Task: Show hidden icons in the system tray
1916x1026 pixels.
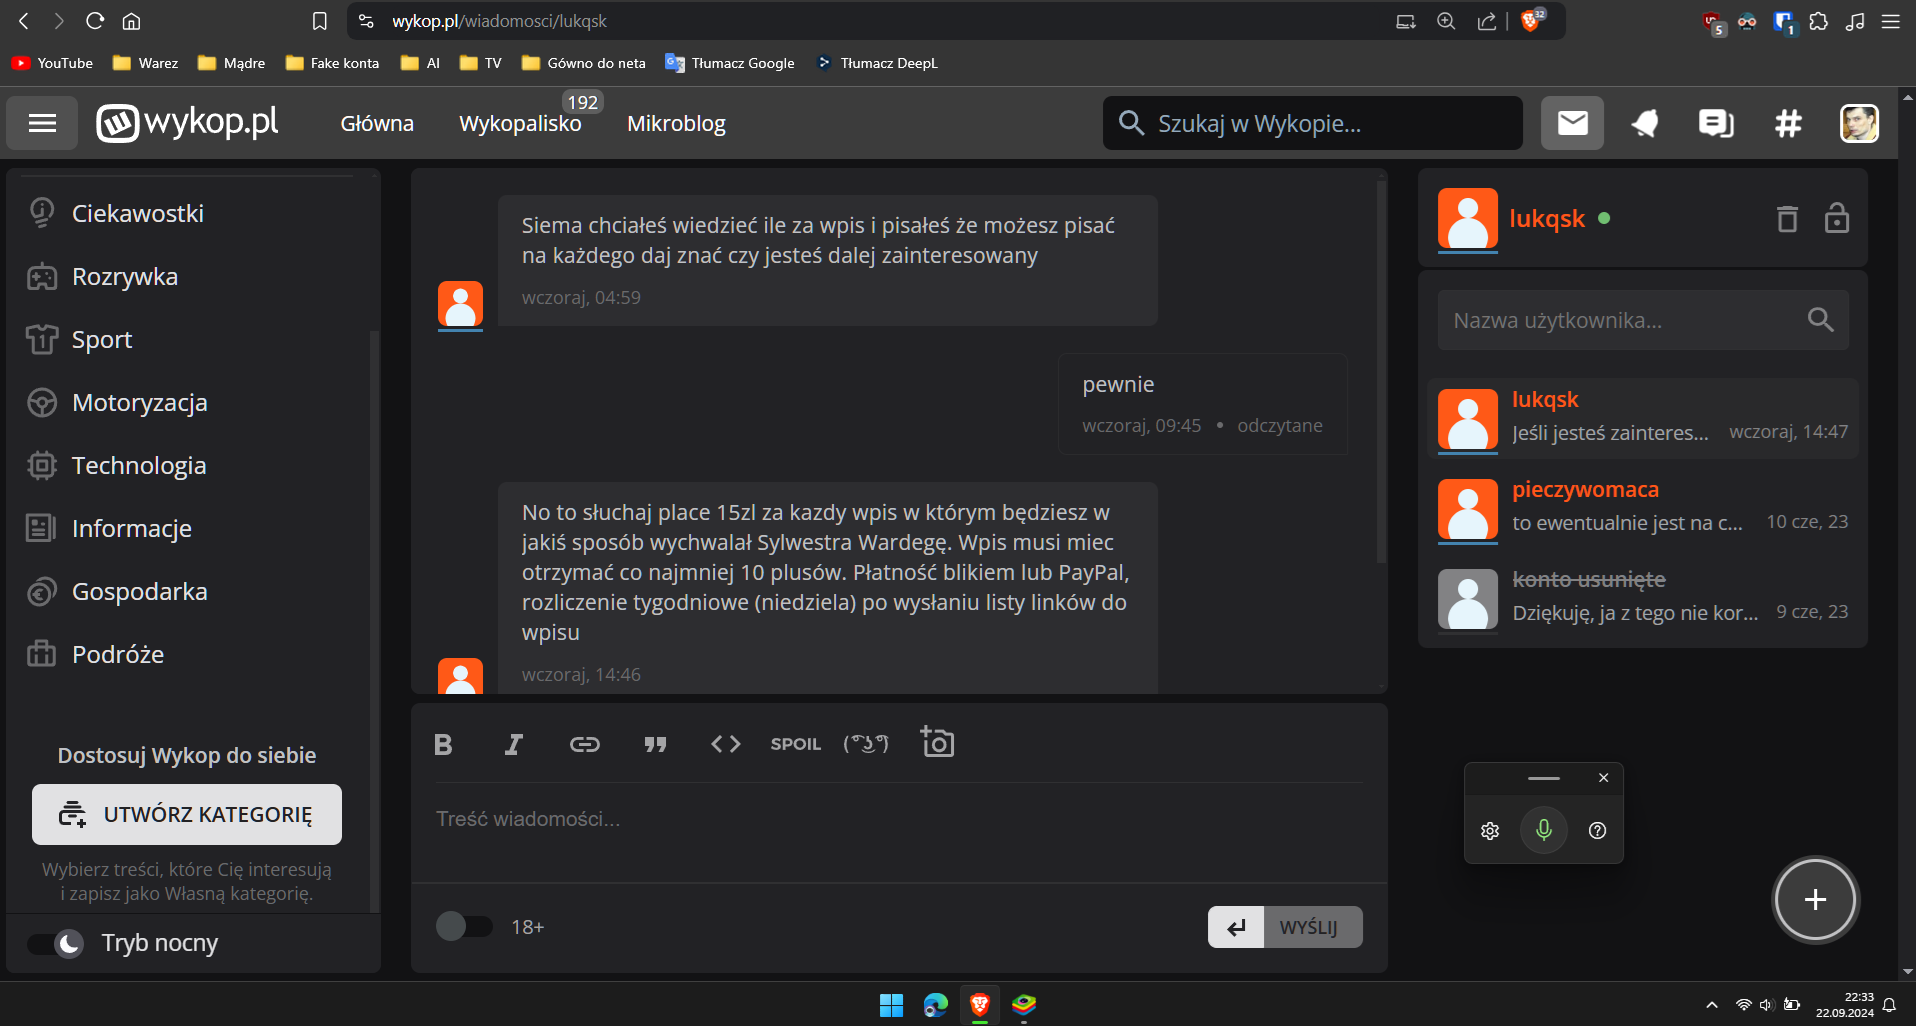Action: (1711, 1005)
